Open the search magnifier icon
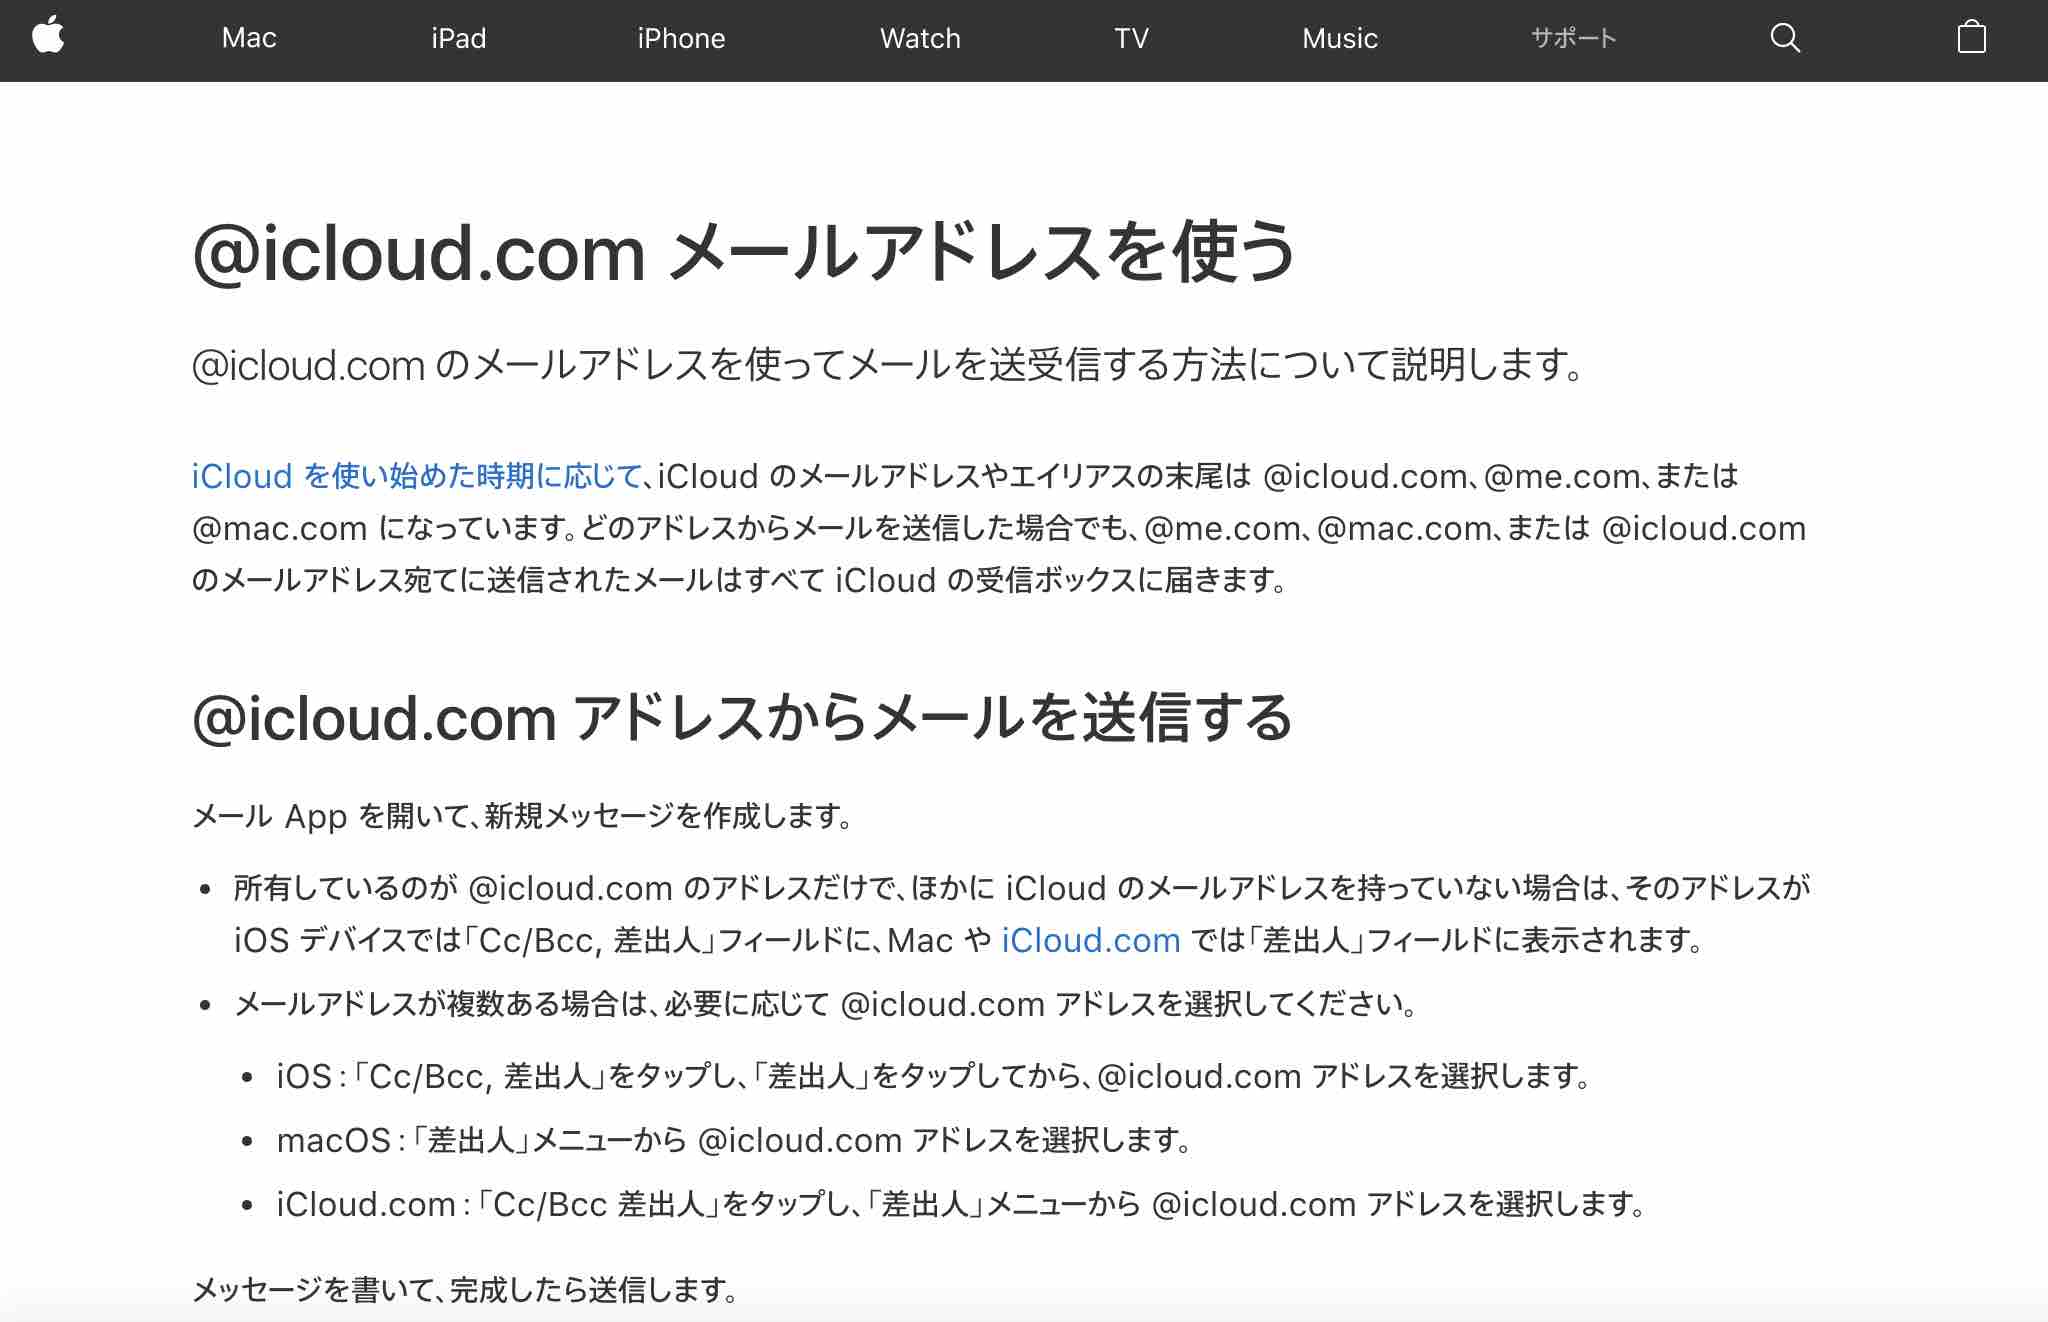The width and height of the screenshot is (2048, 1322). click(x=1785, y=38)
